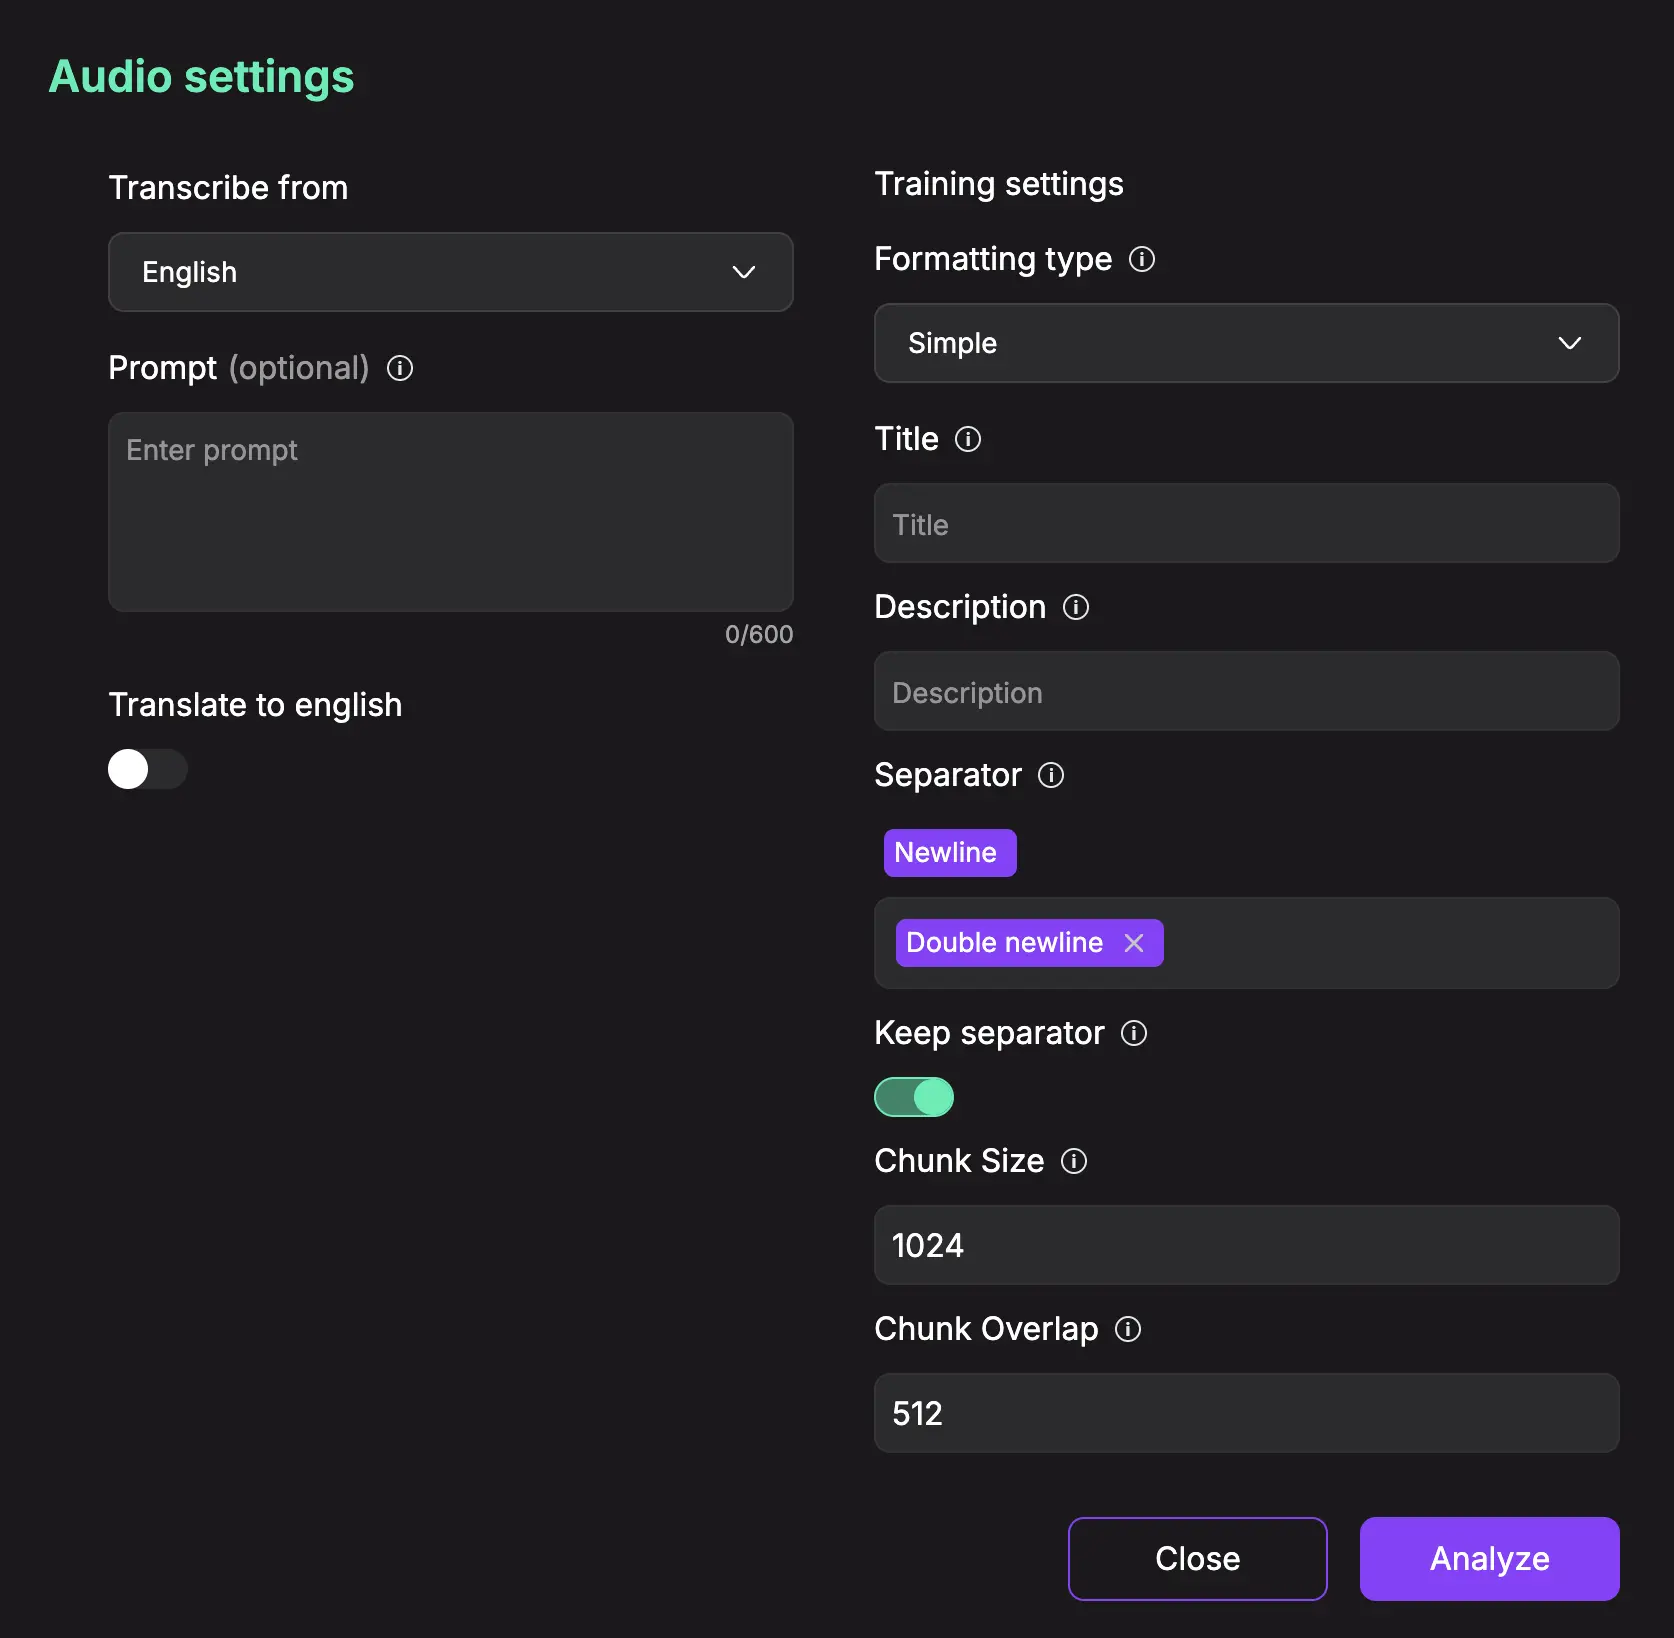Click the Keep separator label

click(x=989, y=1033)
